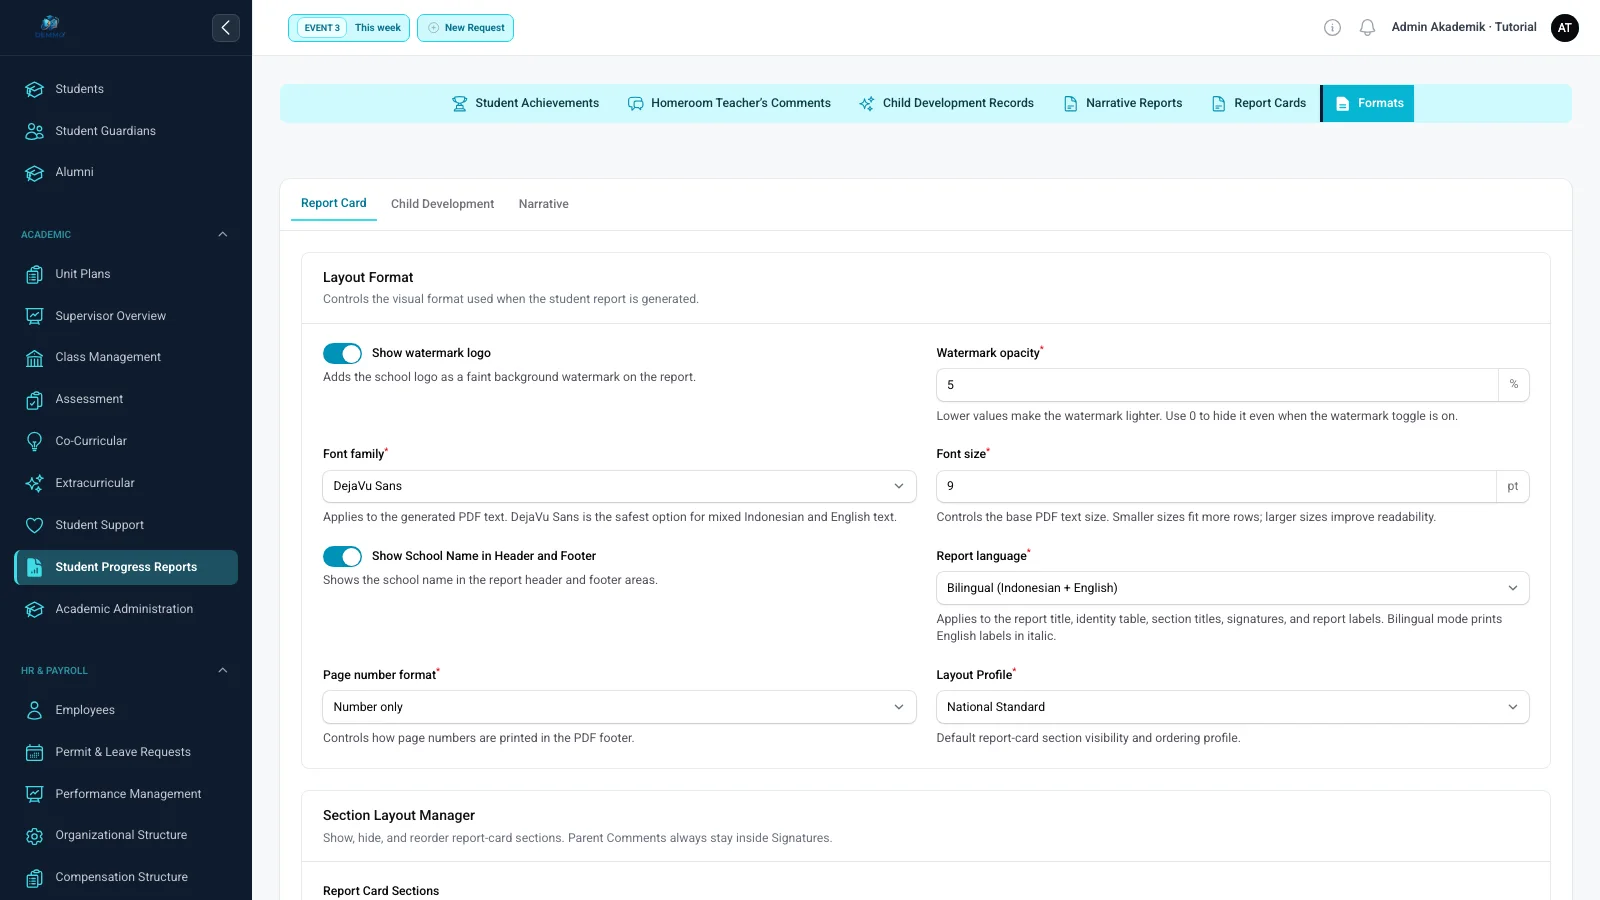Switch to the Child Development tab
Viewport: 1600px width, 900px height.
click(442, 204)
